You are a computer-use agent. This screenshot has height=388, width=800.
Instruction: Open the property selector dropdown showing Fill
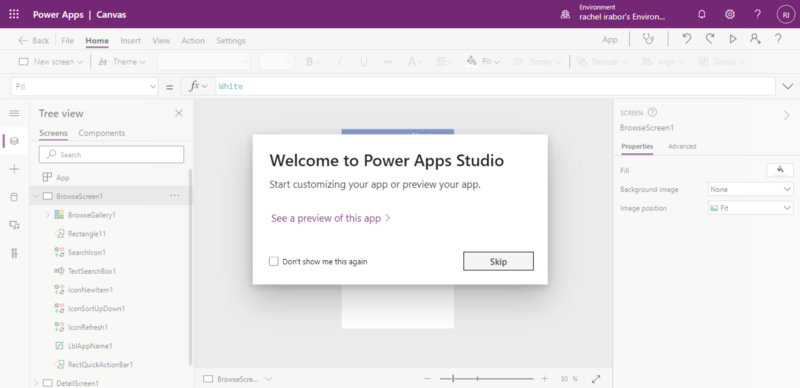click(84, 87)
